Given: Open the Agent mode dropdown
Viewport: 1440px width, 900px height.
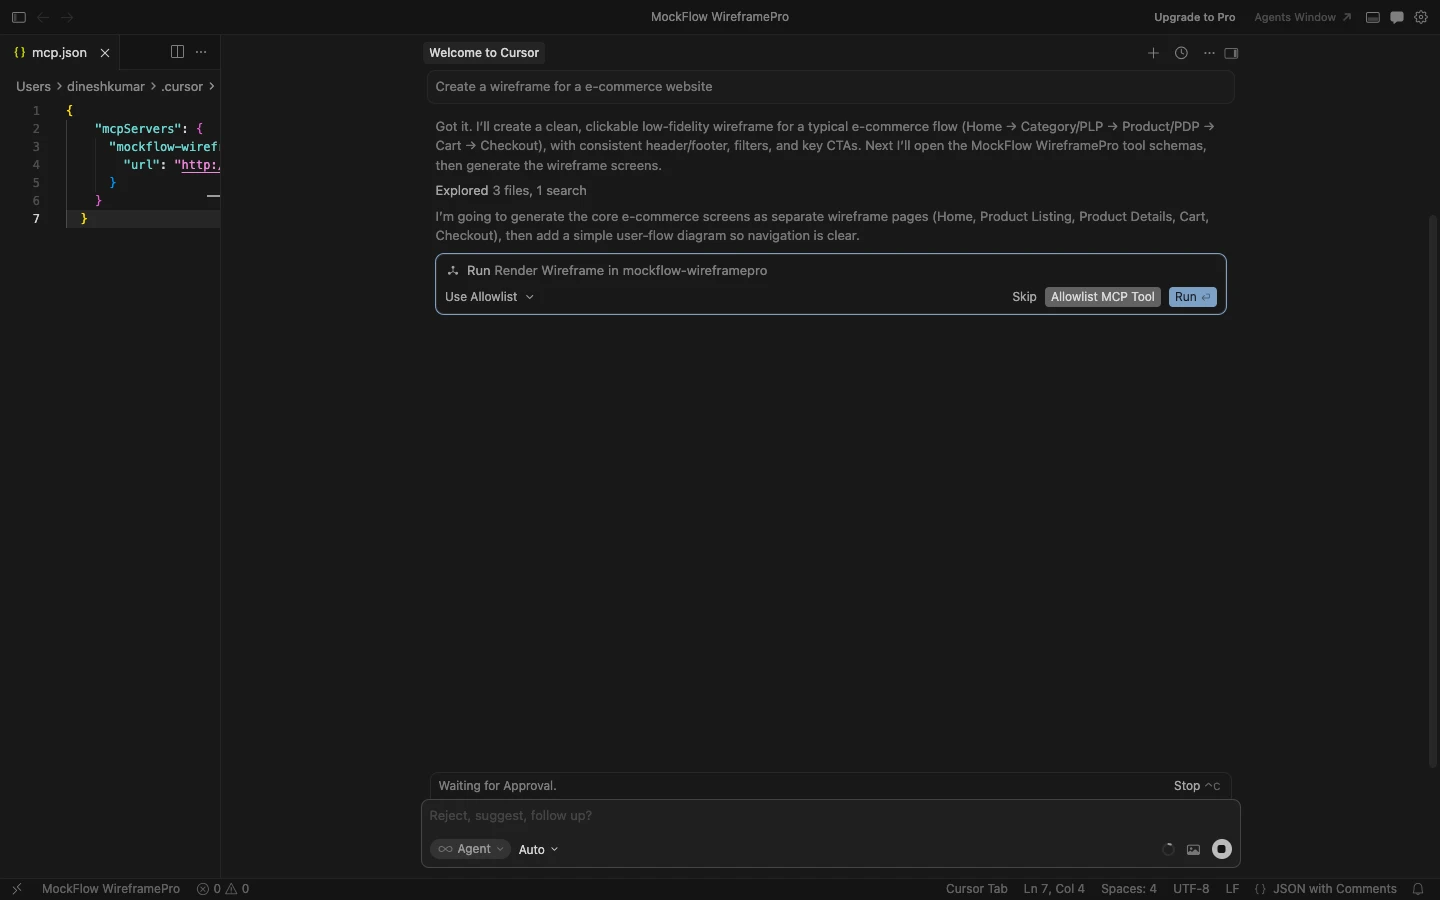Looking at the screenshot, I should pos(470,849).
